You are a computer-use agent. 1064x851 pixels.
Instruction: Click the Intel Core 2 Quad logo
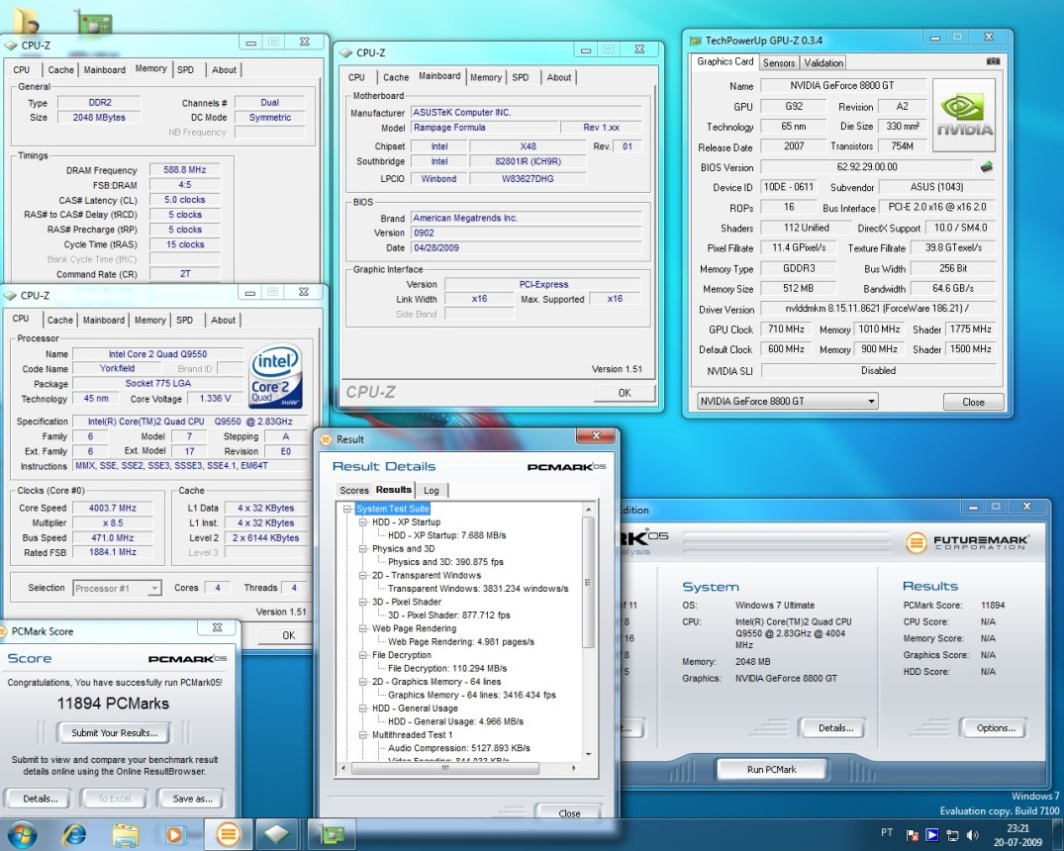click(x=275, y=377)
